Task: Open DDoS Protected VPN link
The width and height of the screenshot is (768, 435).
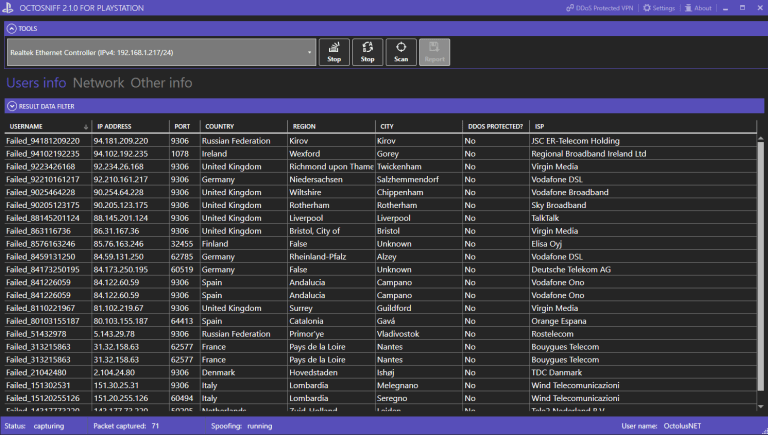Action: click(600, 8)
